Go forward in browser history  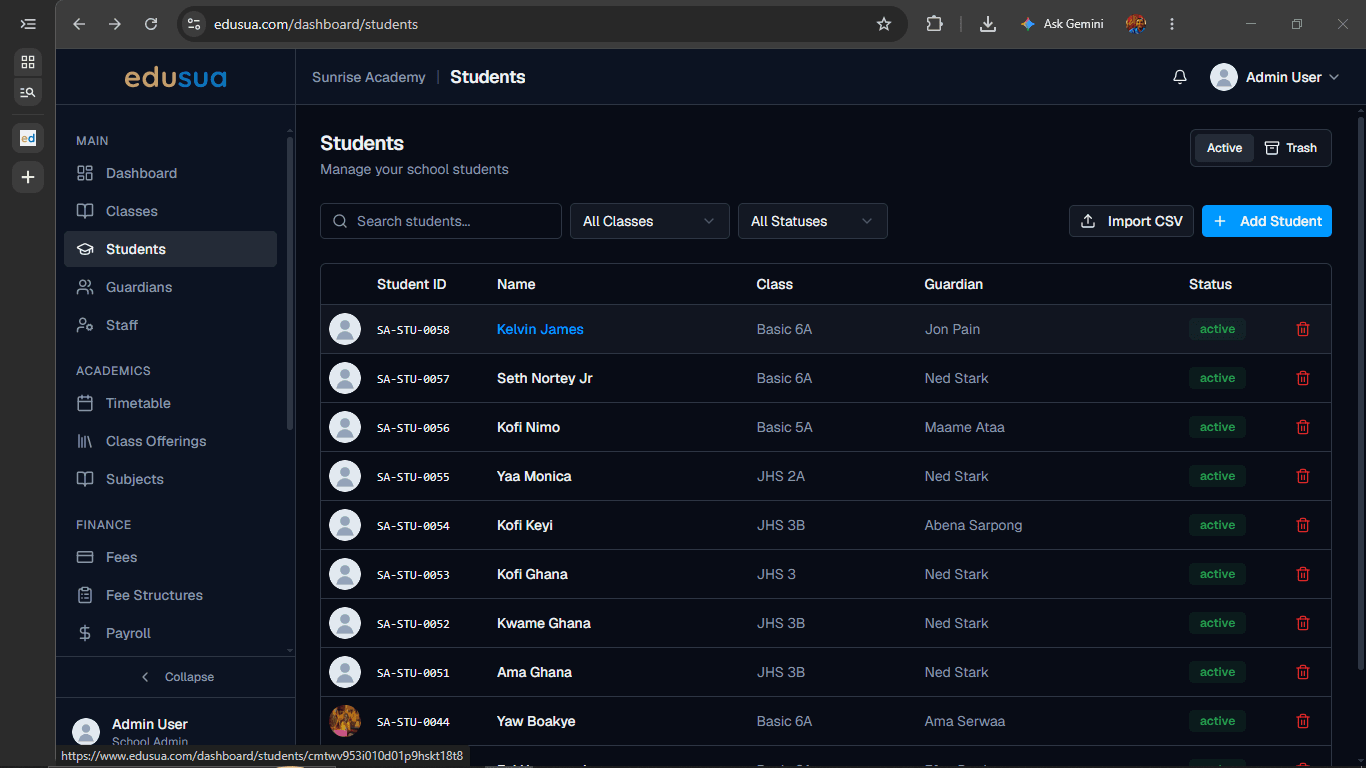click(x=115, y=24)
